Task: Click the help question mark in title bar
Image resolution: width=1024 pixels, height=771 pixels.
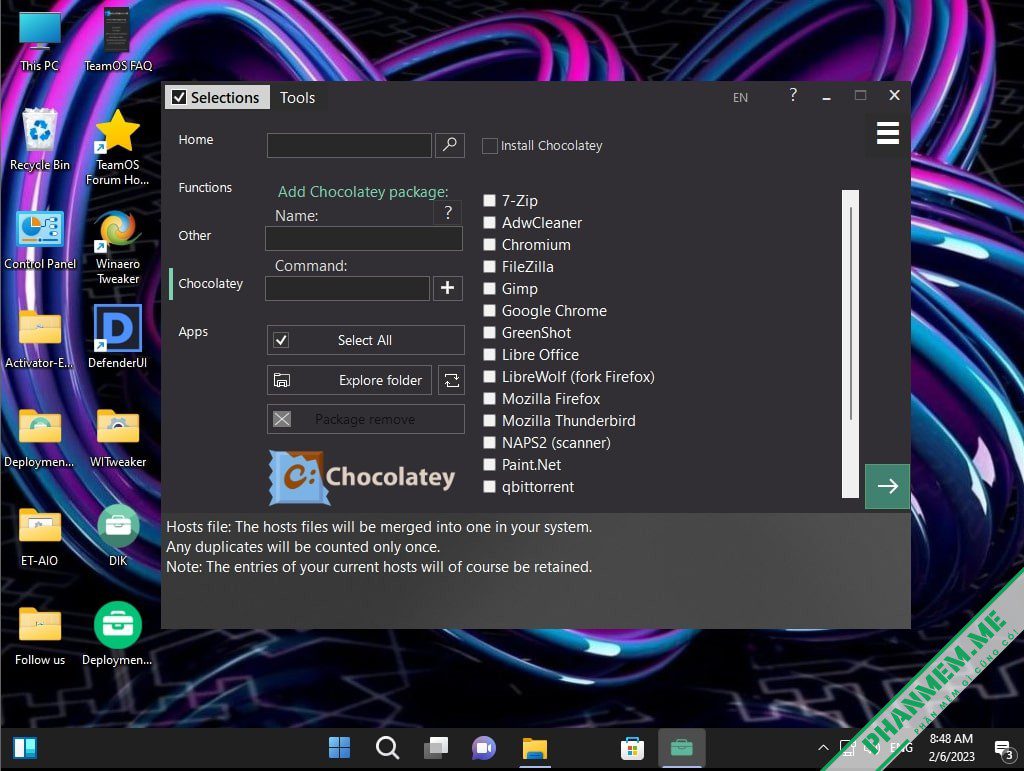Action: pos(793,95)
